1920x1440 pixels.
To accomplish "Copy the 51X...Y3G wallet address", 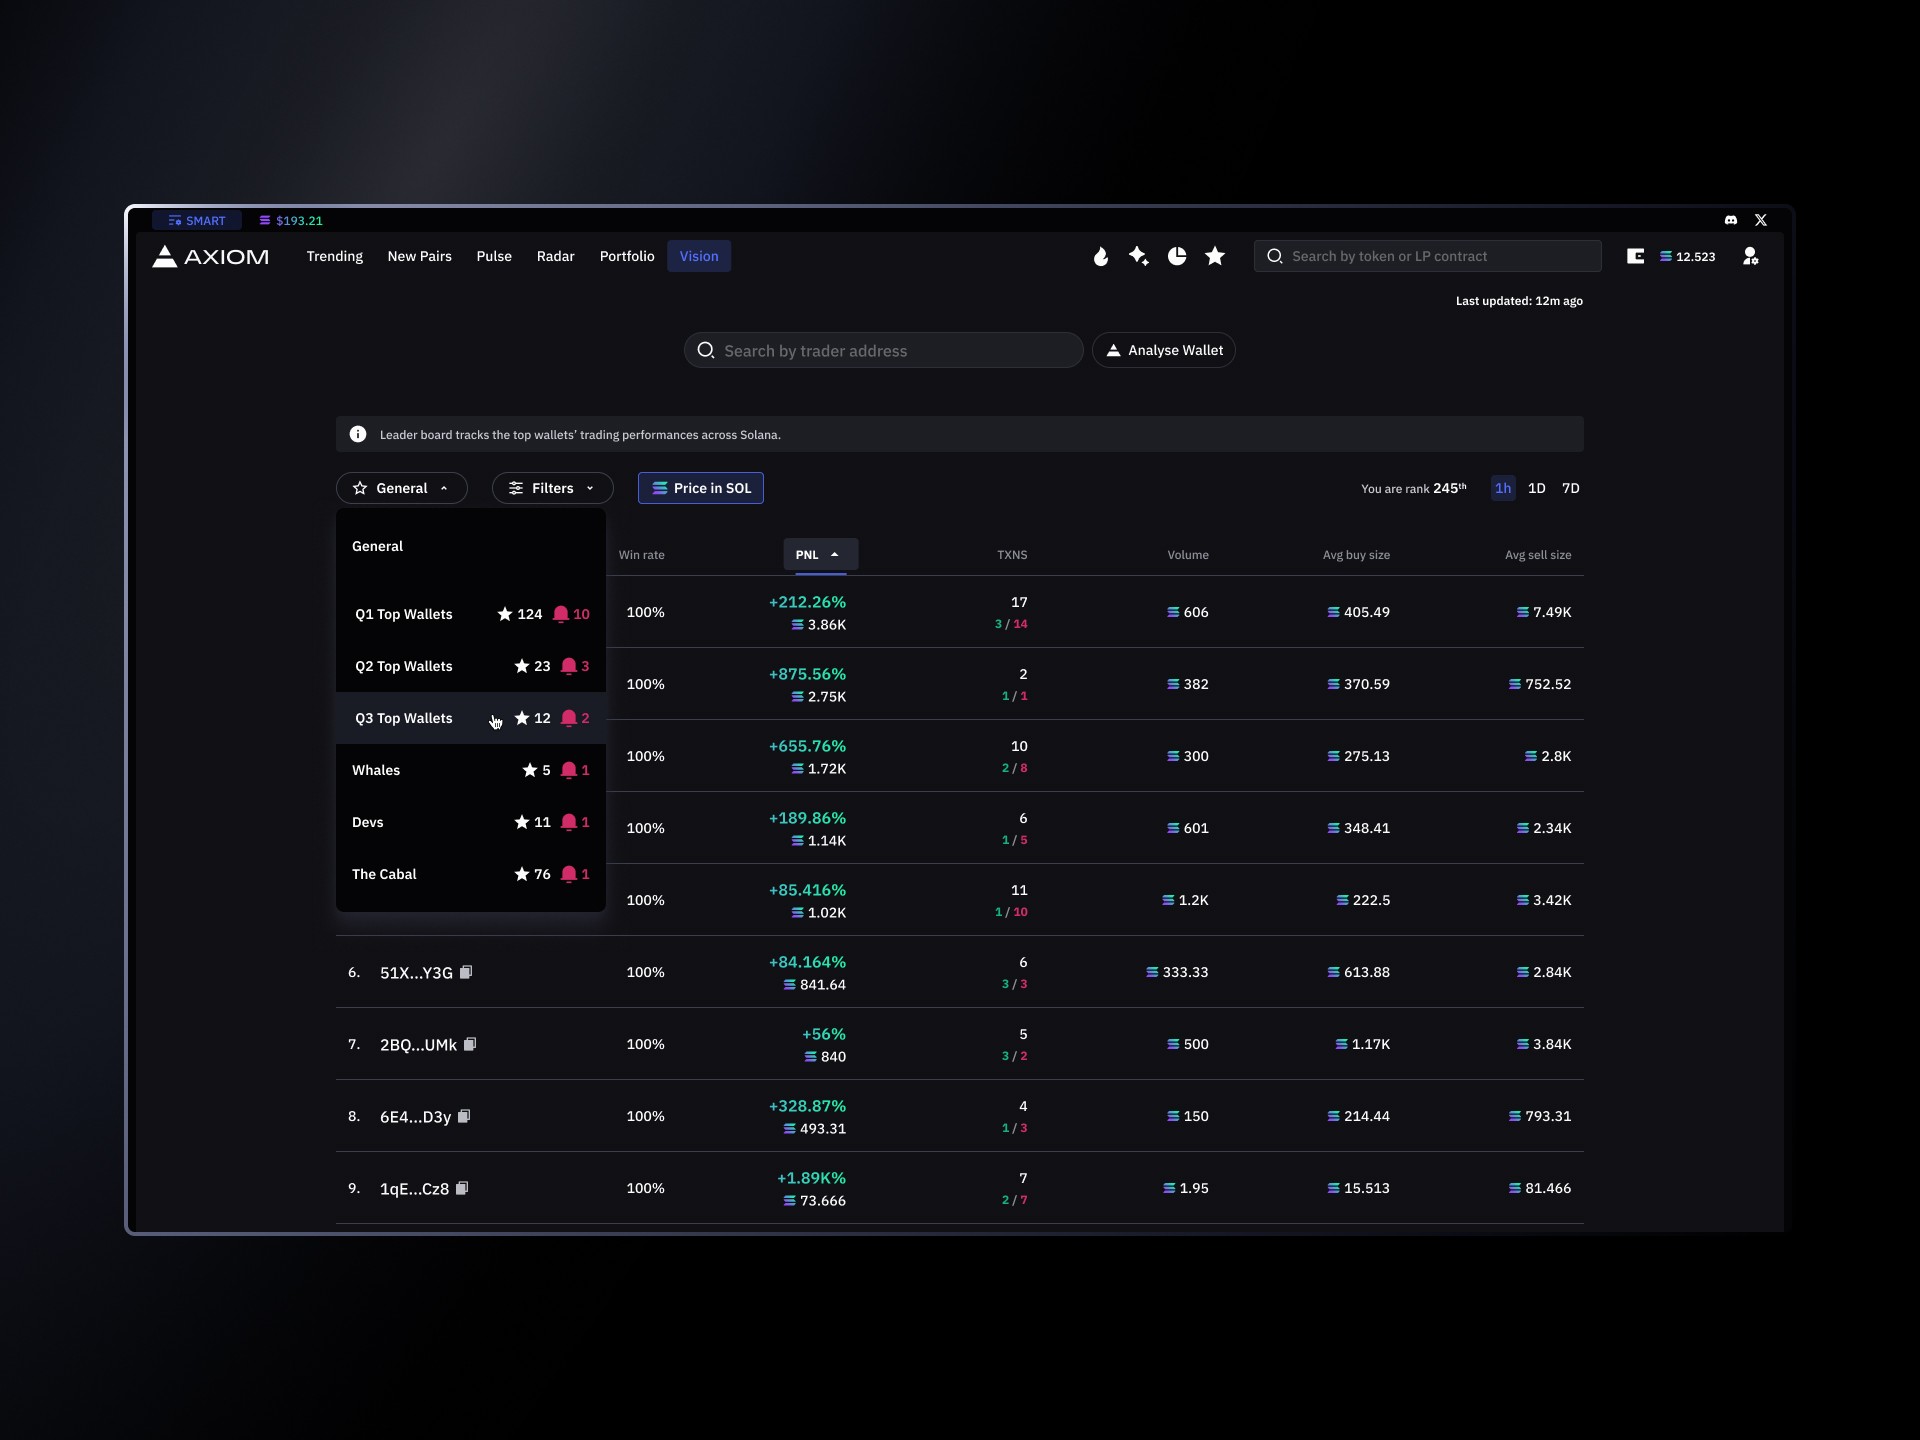I will click(x=466, y=972).
